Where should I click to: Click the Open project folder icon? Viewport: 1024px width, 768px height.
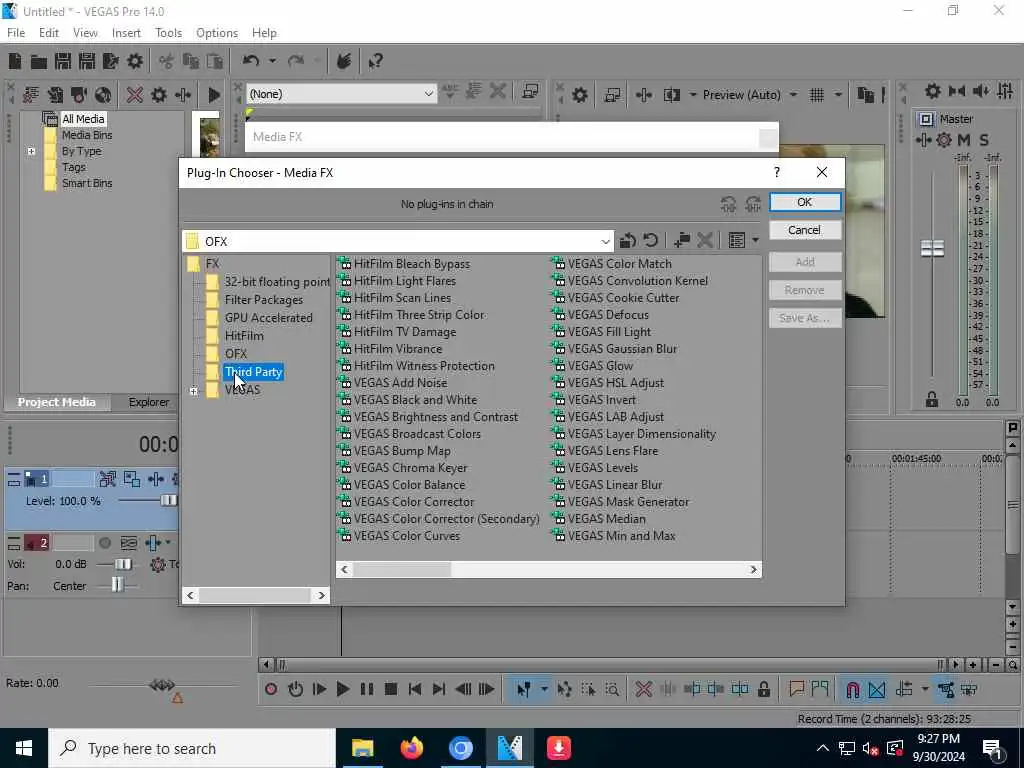pyautogui.click(x=39, y=61)
